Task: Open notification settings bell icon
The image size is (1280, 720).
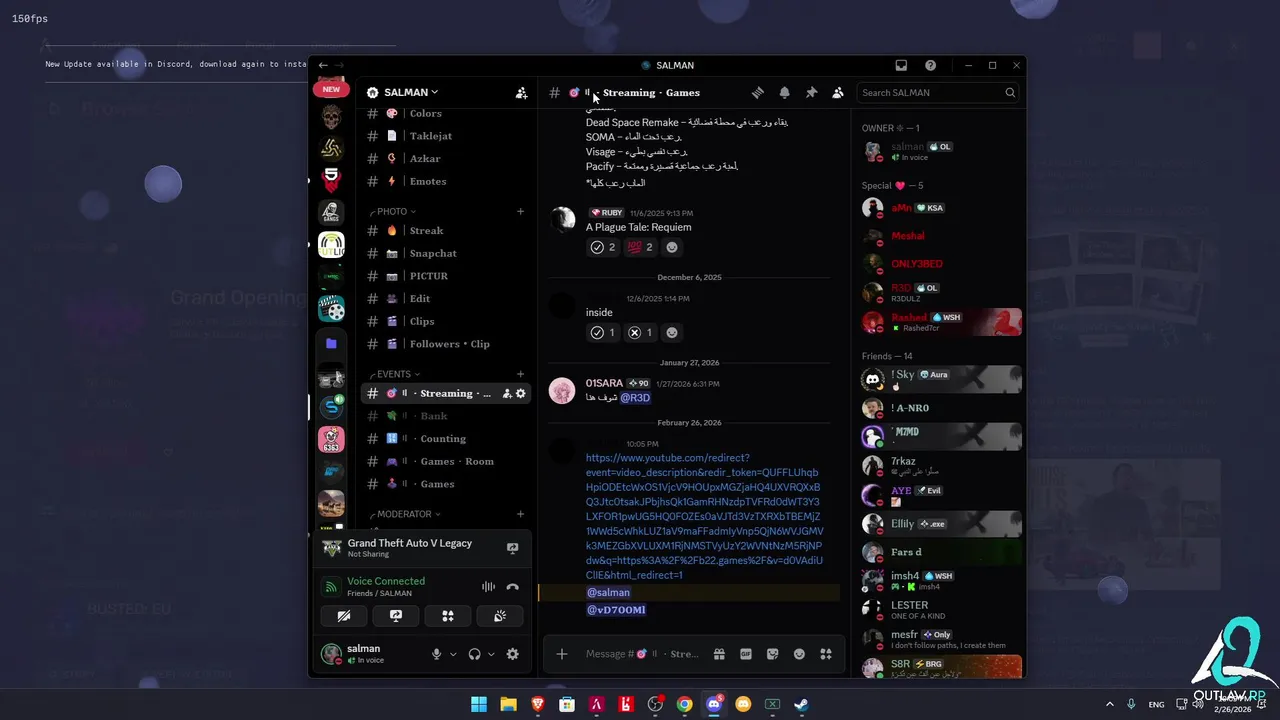Action: 785,93
